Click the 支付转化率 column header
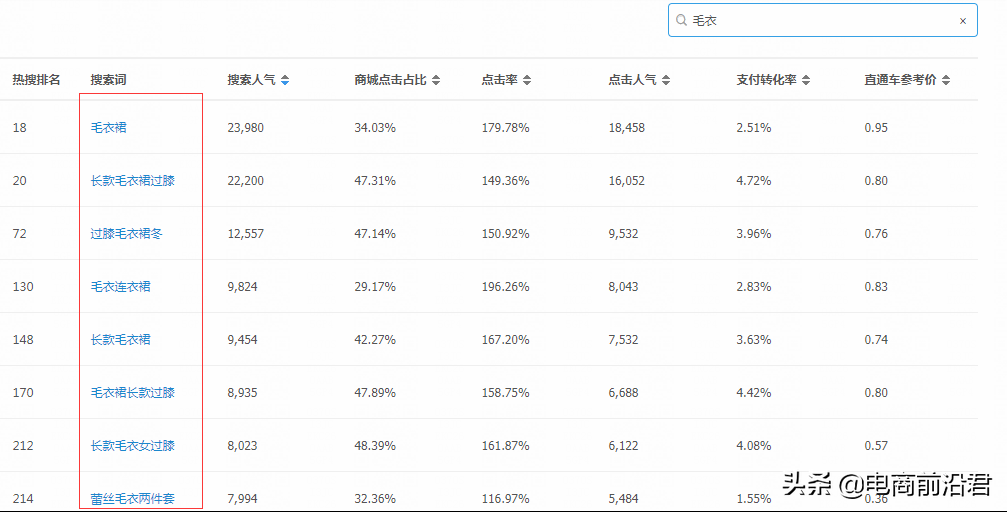Image resolution: width=1007 pixels, height=512 pixels. point(767,80)
